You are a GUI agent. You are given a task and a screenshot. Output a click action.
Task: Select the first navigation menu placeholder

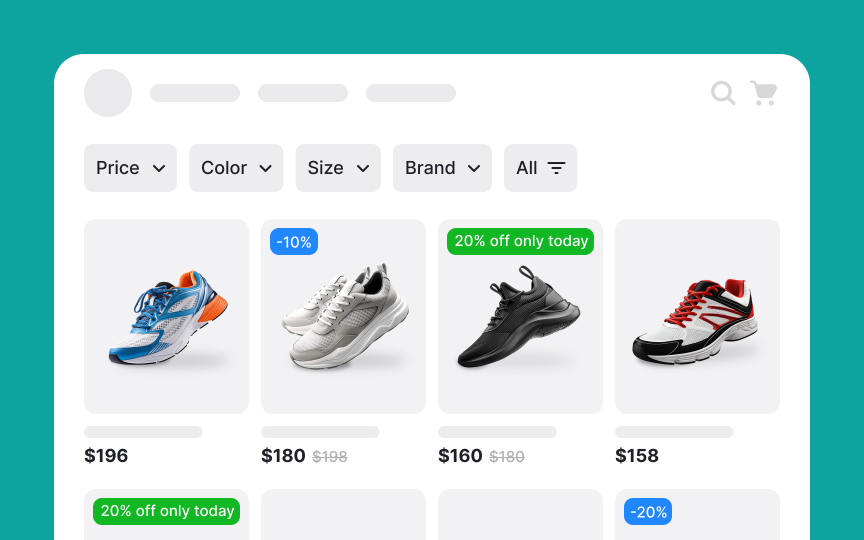pos(195,93)
